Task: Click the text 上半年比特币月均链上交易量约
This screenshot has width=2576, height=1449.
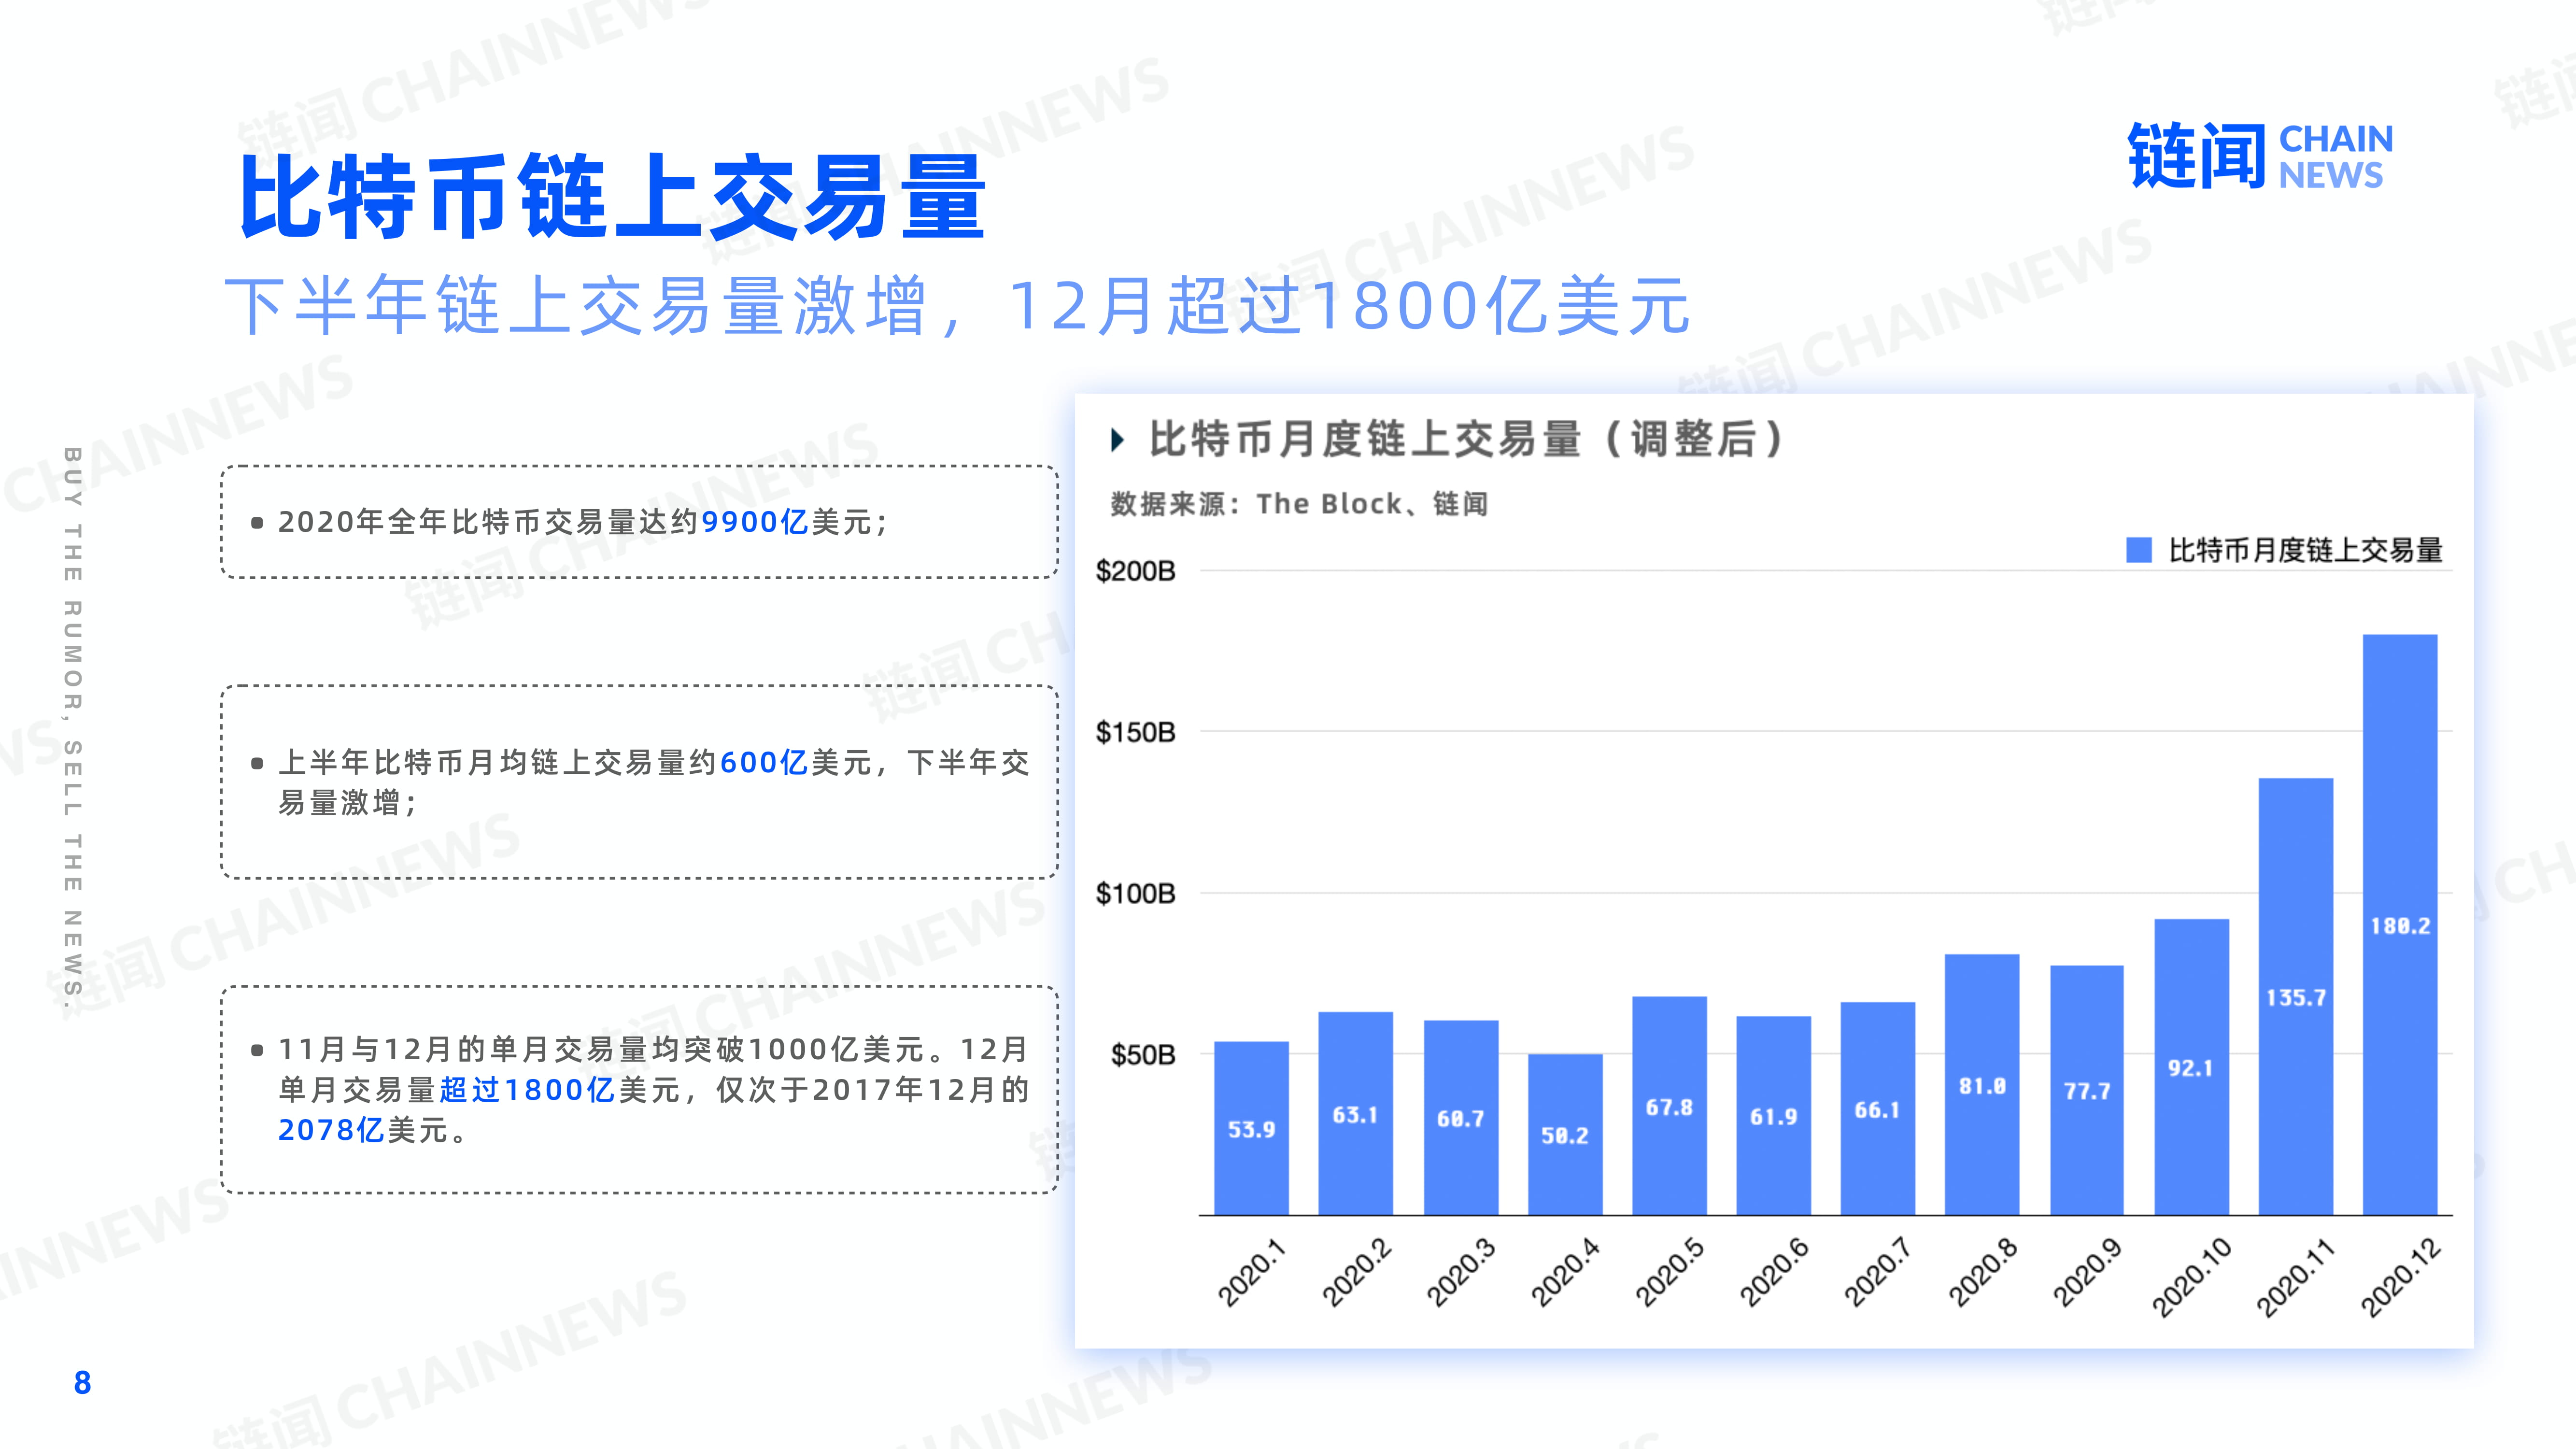Action: click(498, 763)
